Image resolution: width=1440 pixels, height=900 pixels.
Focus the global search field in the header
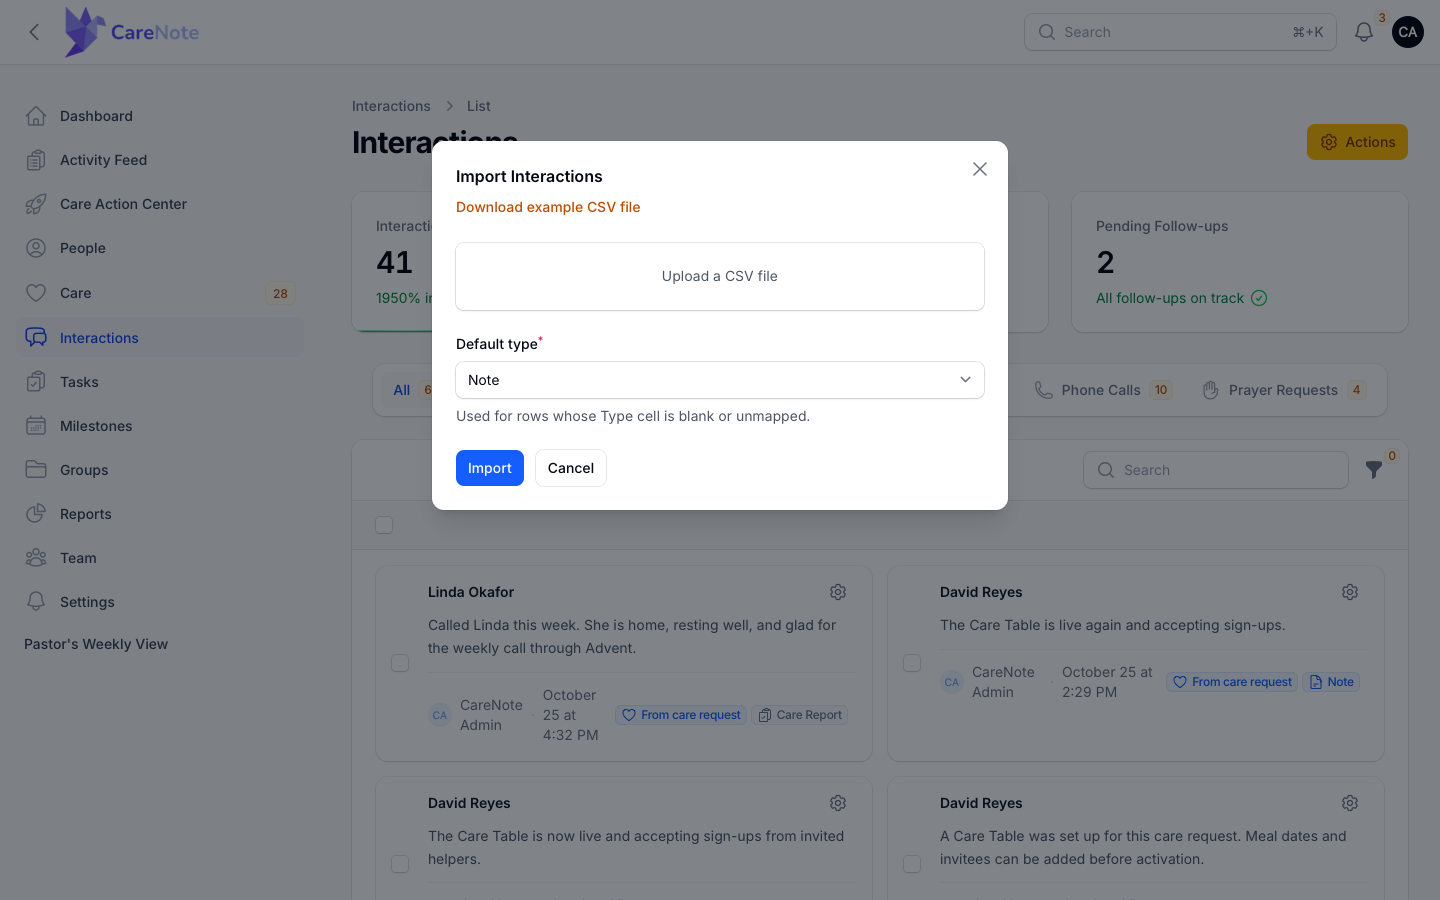[1180, 32]
